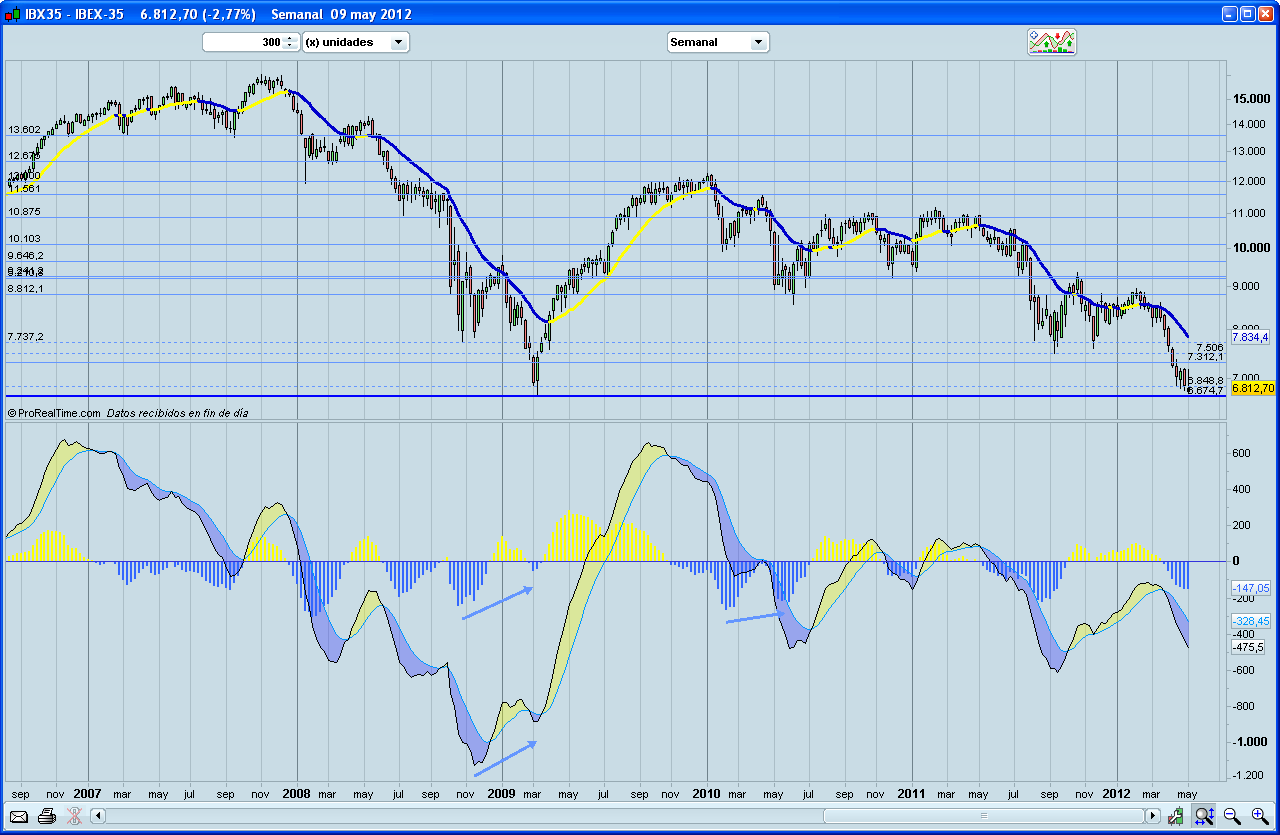Zoom out using the minus magnifier icon
The image size is (1280, 835).
(x=1230, y=817)
